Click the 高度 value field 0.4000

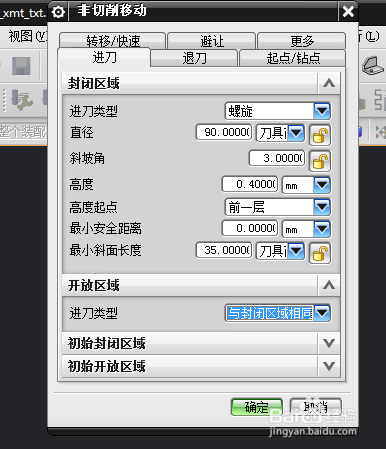250,184
